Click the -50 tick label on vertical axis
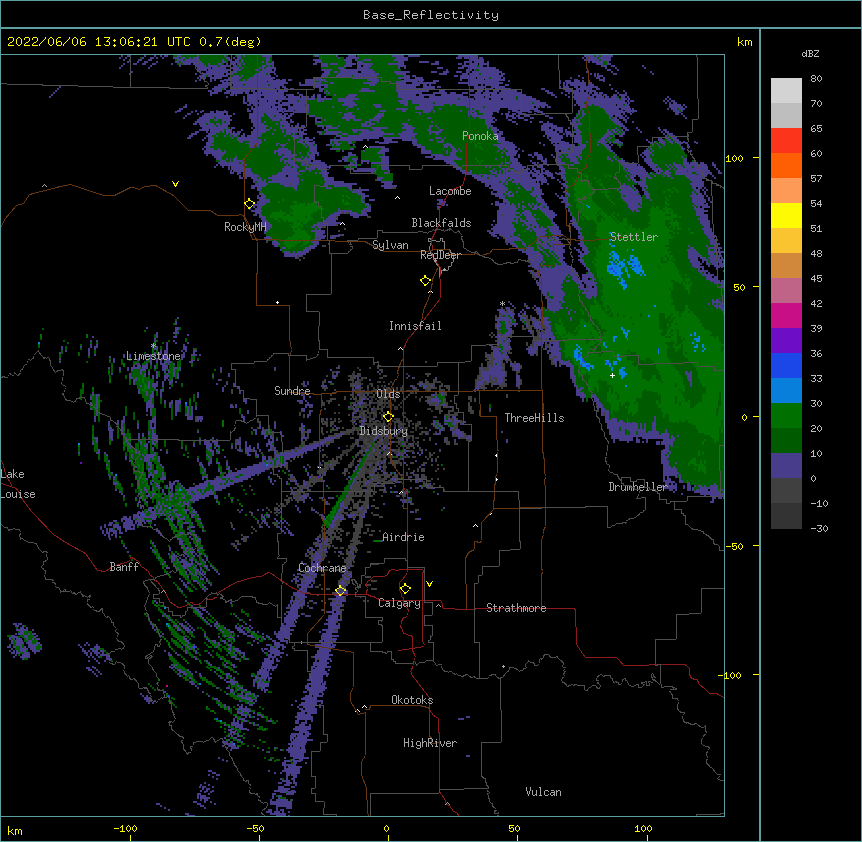 (734, 546)
